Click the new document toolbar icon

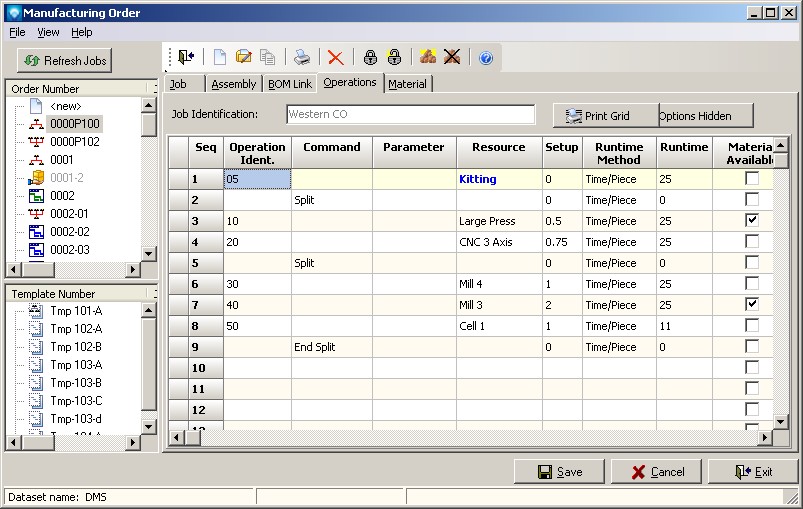point(219,58)
